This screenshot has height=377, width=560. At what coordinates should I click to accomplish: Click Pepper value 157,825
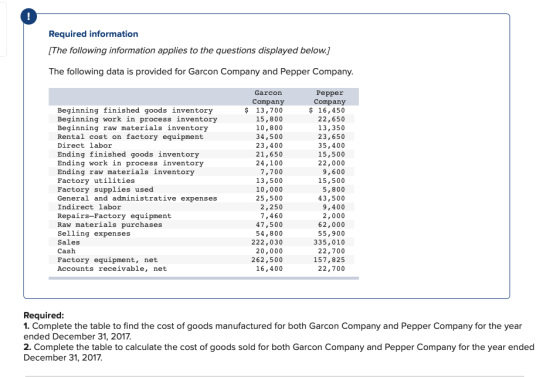[x=329, y=260]
